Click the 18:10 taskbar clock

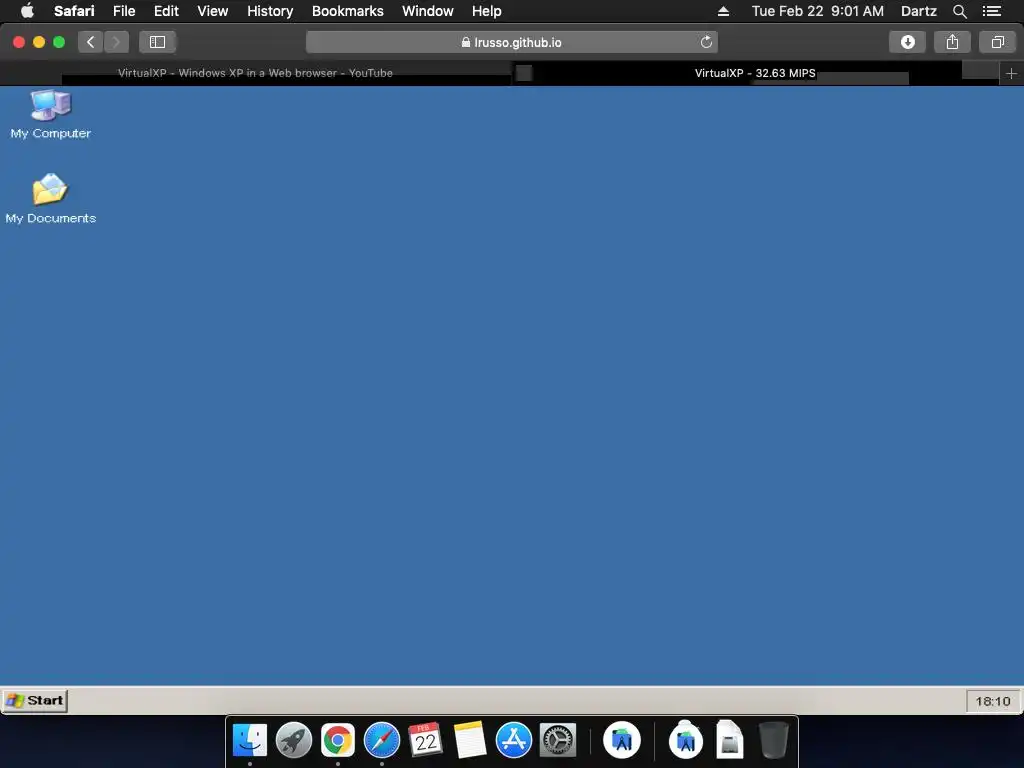tap(993, 701)
